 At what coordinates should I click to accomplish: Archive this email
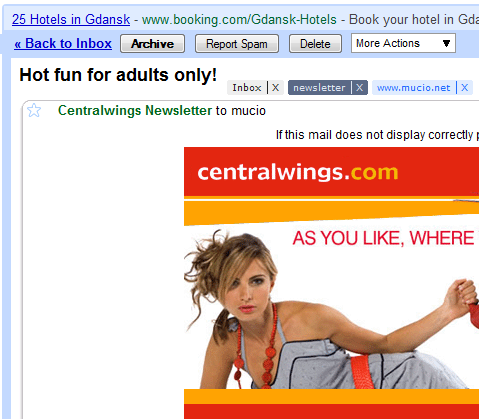click(x=152, y=44)
